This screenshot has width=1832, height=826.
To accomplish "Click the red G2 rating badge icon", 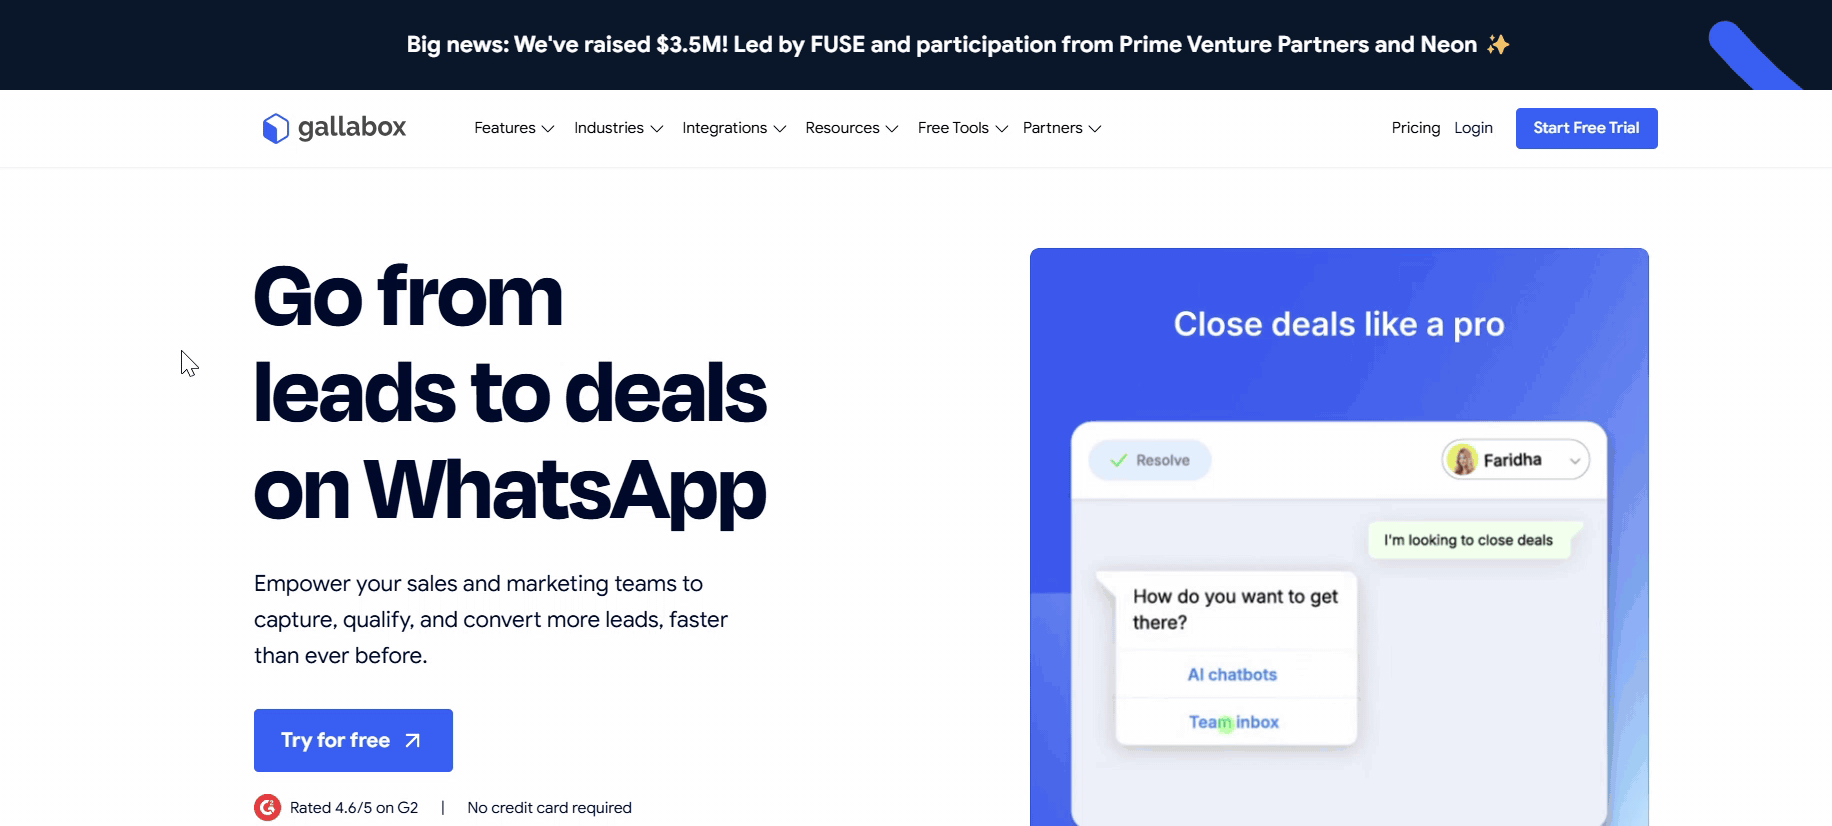I will coord(267,807).
